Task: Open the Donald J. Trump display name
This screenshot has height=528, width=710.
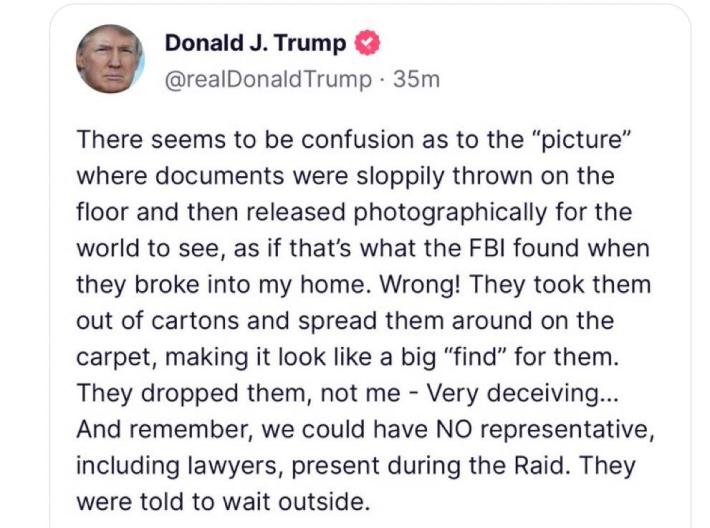Action: pos(255,43)
